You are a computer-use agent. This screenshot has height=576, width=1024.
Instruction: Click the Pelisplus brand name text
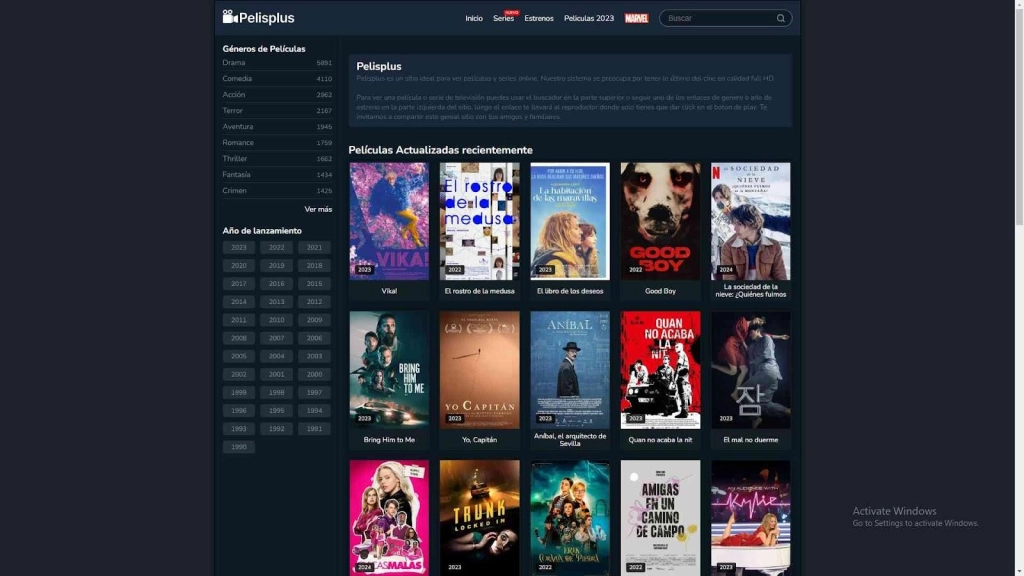[x=266, y=18]
